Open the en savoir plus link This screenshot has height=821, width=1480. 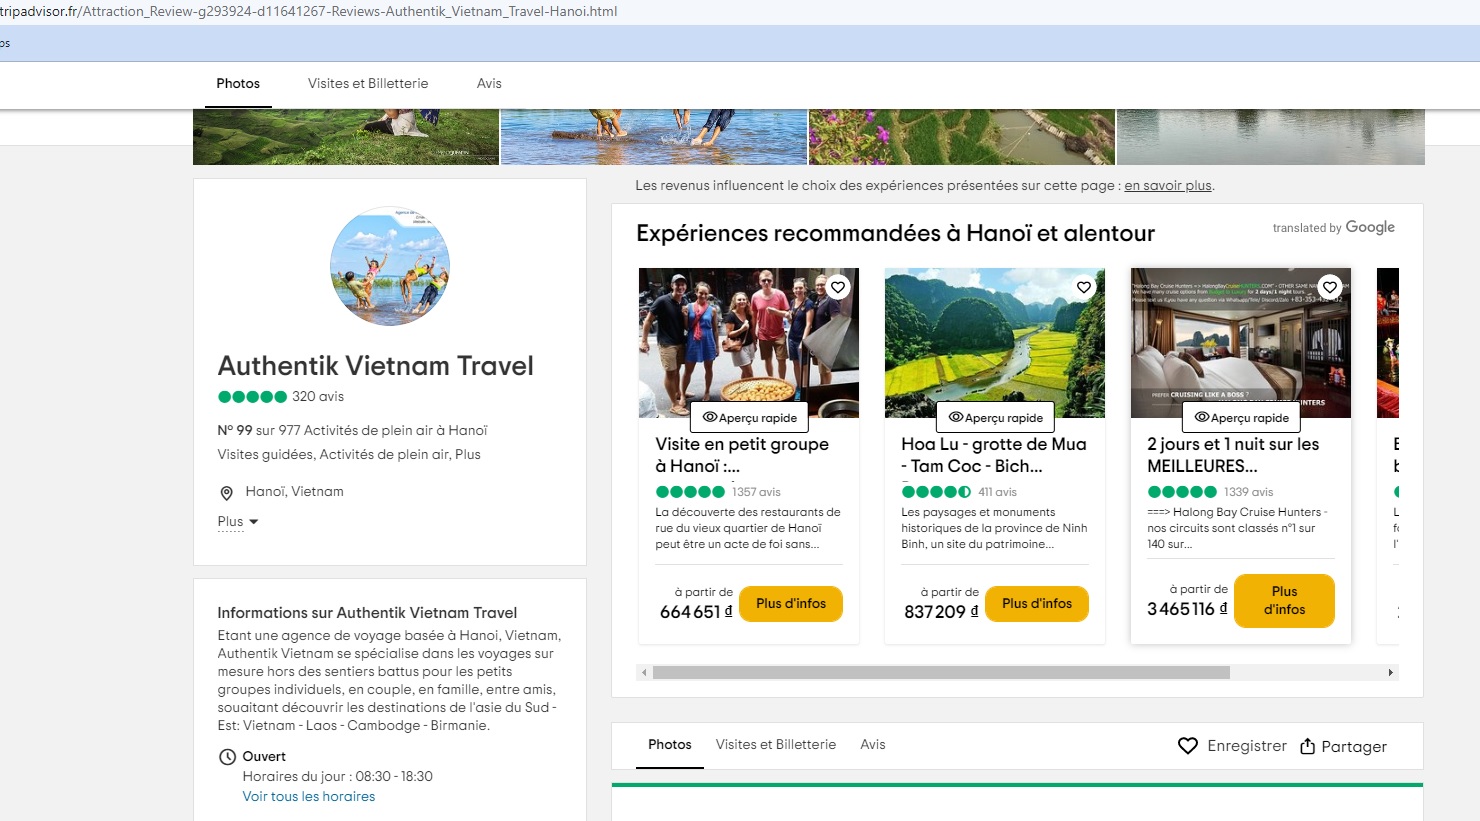pyautogui.click(x=1167, y=186)
